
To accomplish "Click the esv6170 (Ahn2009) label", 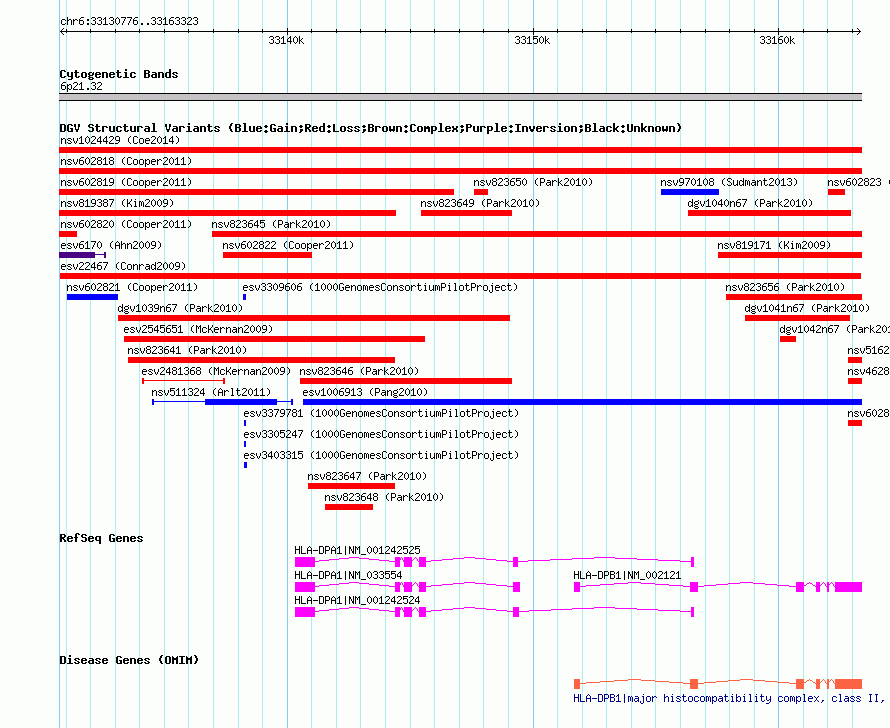I will coord(111,245).
